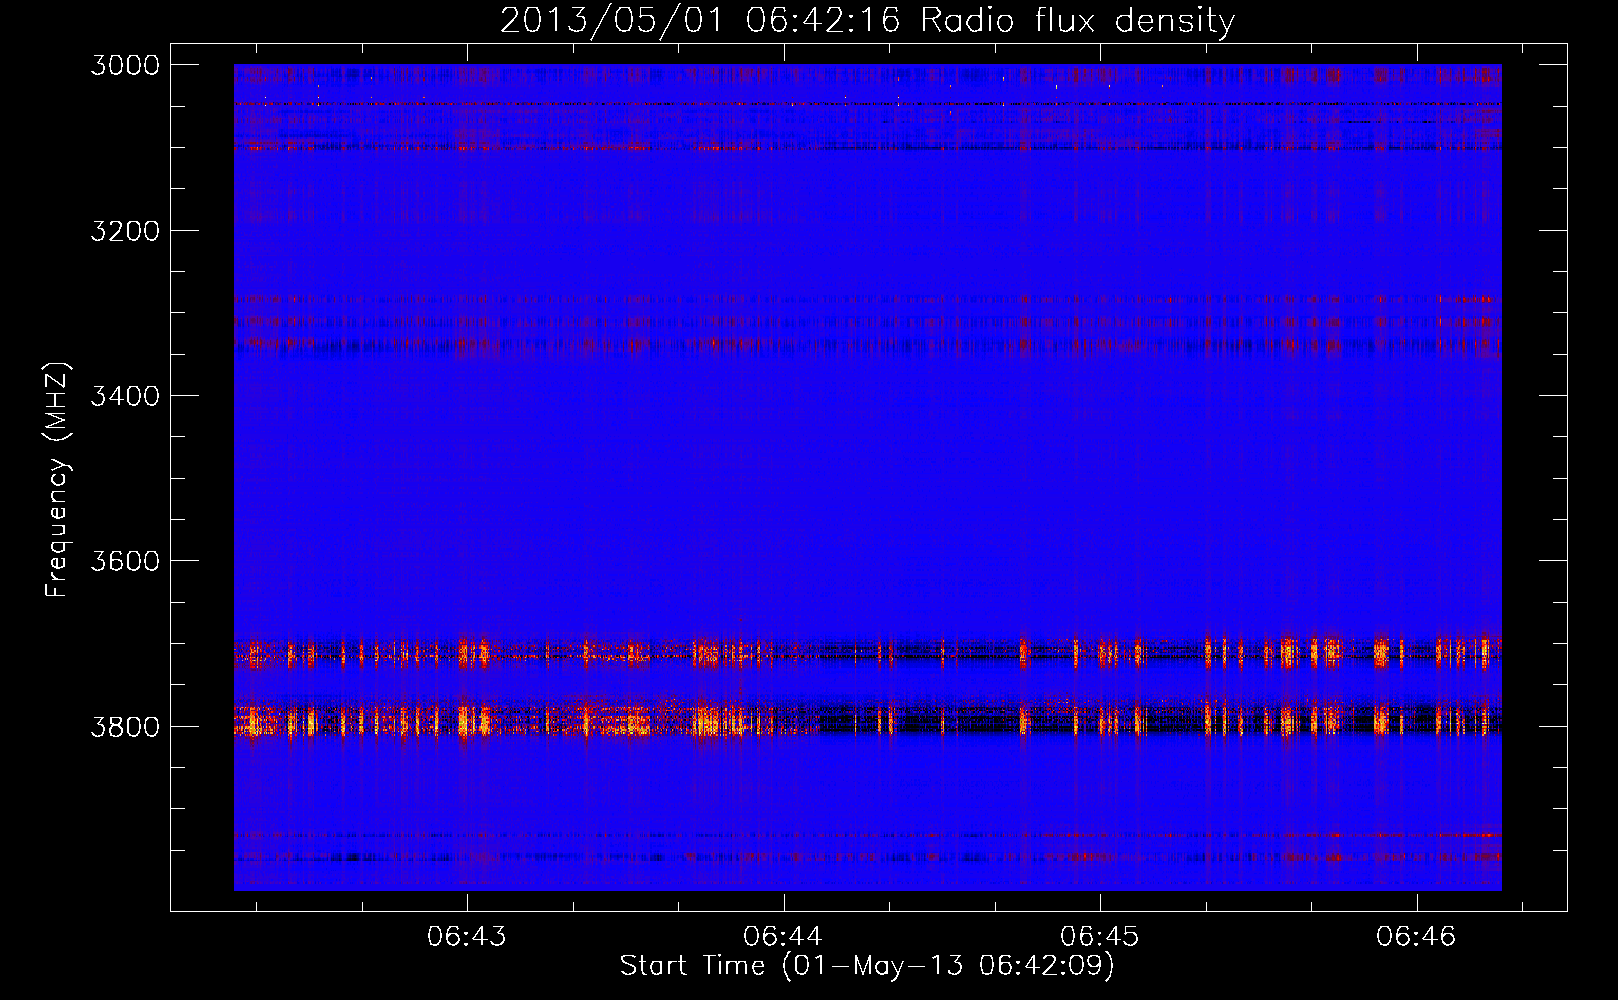Click the 3400 frequency tick label

point(125,396)
